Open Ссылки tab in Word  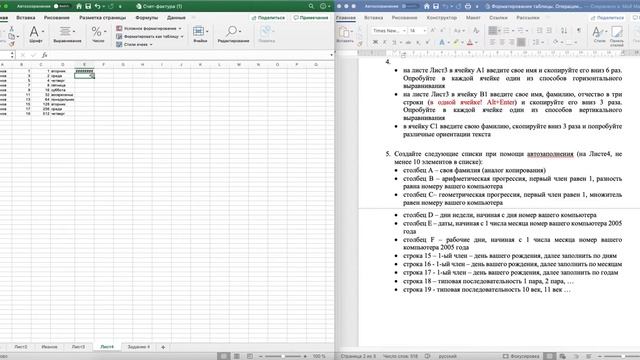coord(498,18)
